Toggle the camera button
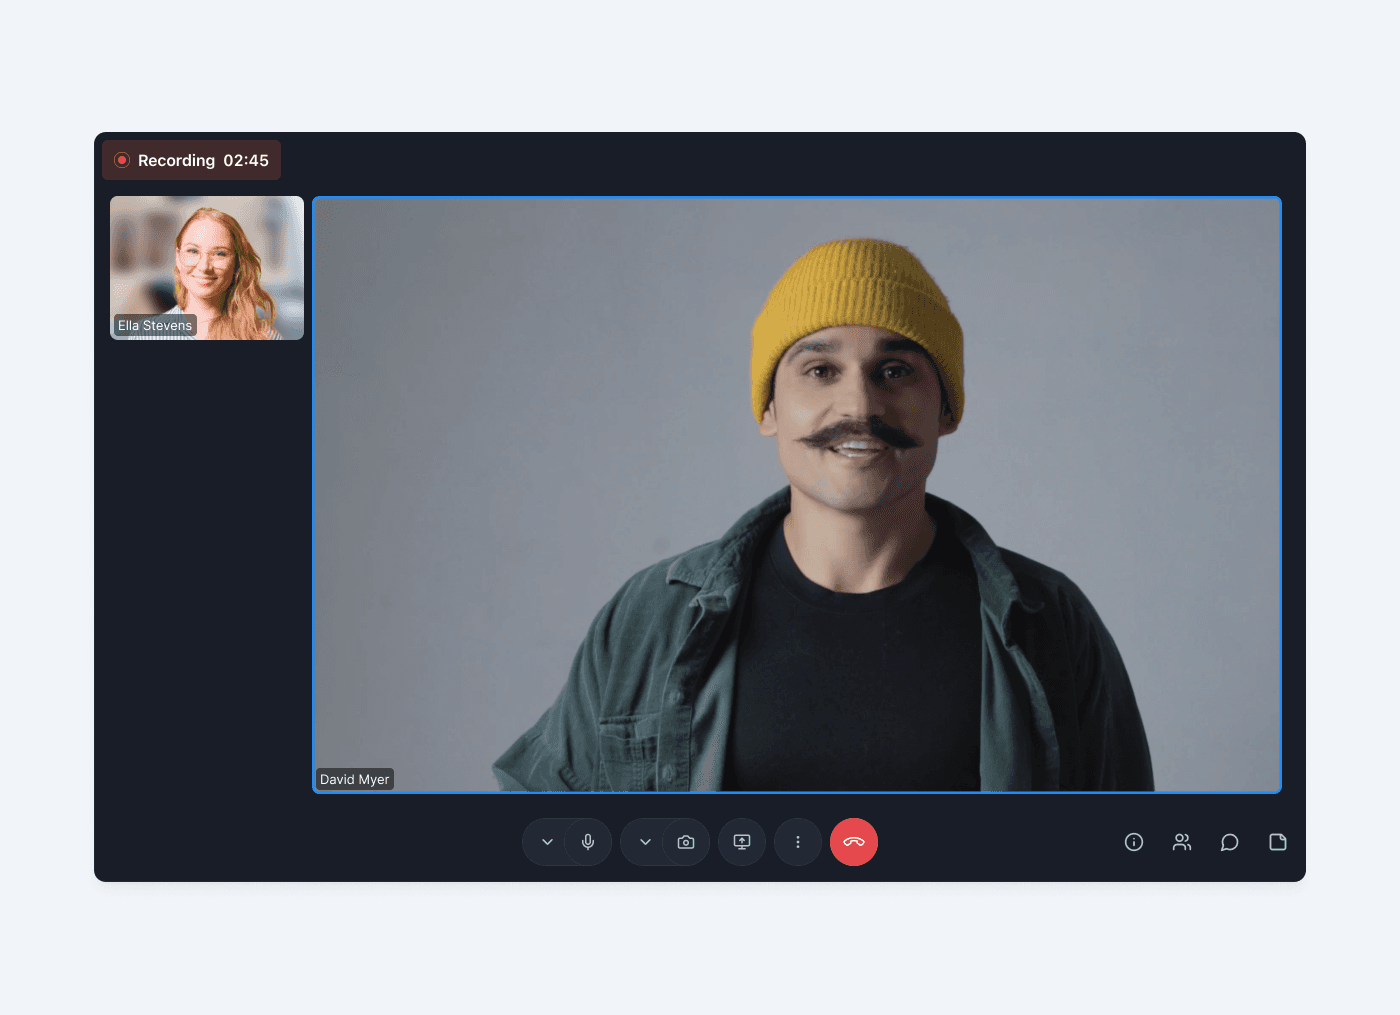 pyautogui.click(x=686, y=842)
